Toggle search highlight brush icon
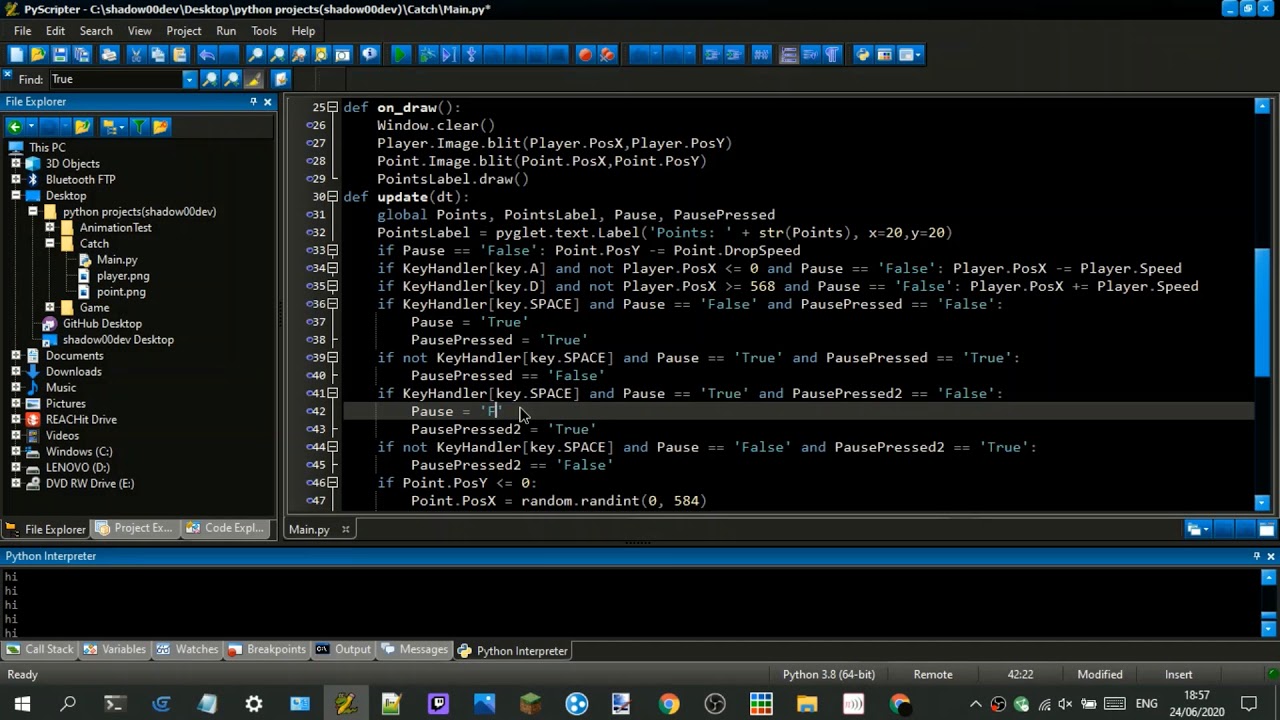The image size is (1280, 720). [x=254, y=79]
